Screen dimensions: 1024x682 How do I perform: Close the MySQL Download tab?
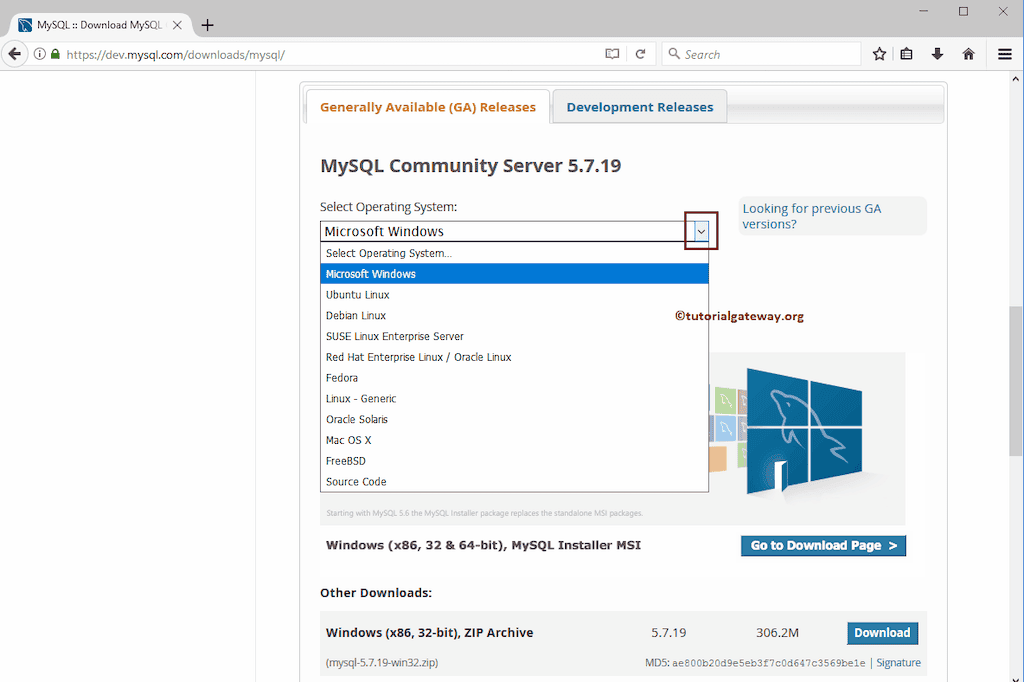(x=177, y=25)
